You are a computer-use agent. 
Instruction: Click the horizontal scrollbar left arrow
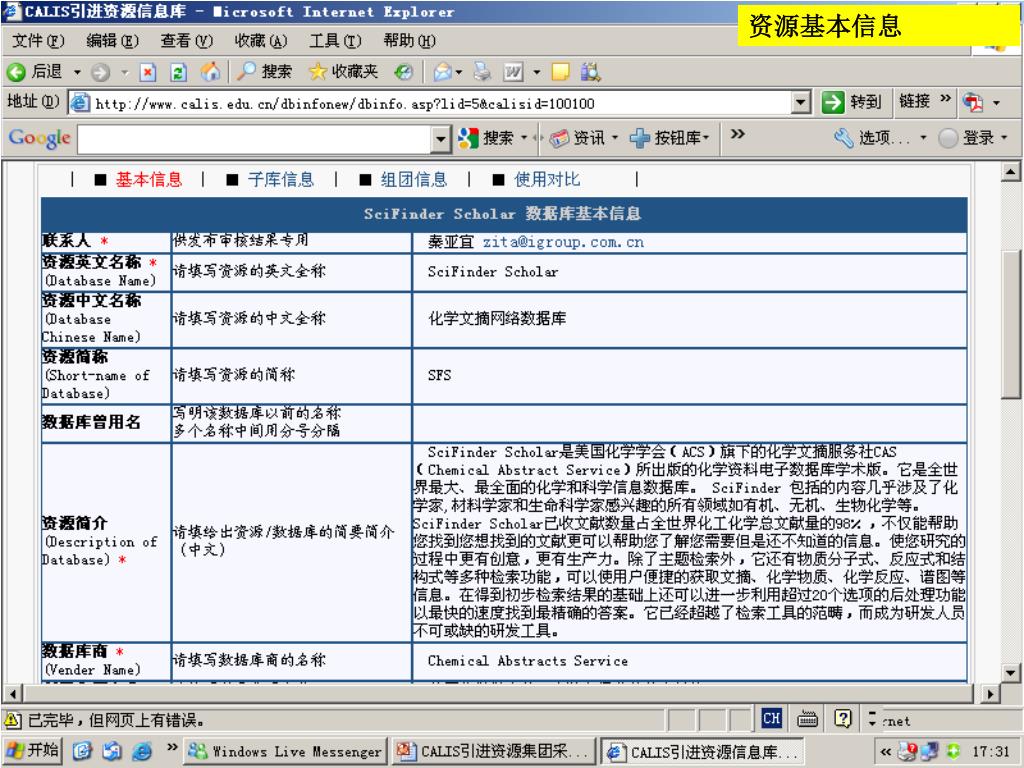pos(13,694)
